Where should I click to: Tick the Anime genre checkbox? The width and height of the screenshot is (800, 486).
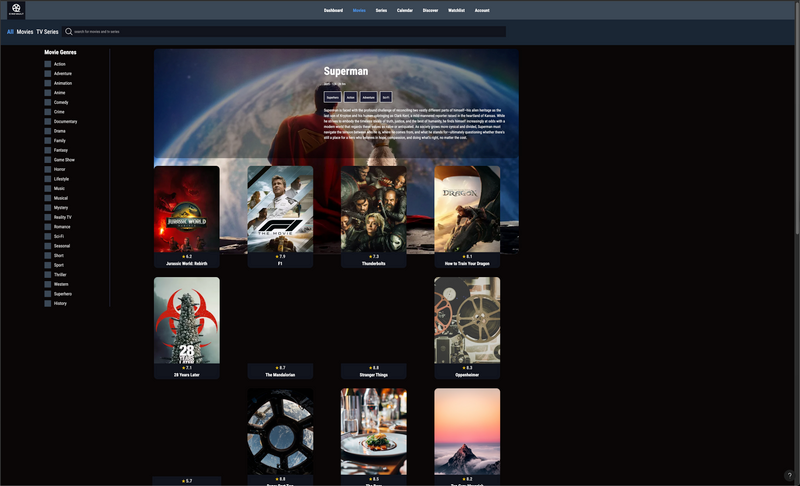click(x=47, y=93)
